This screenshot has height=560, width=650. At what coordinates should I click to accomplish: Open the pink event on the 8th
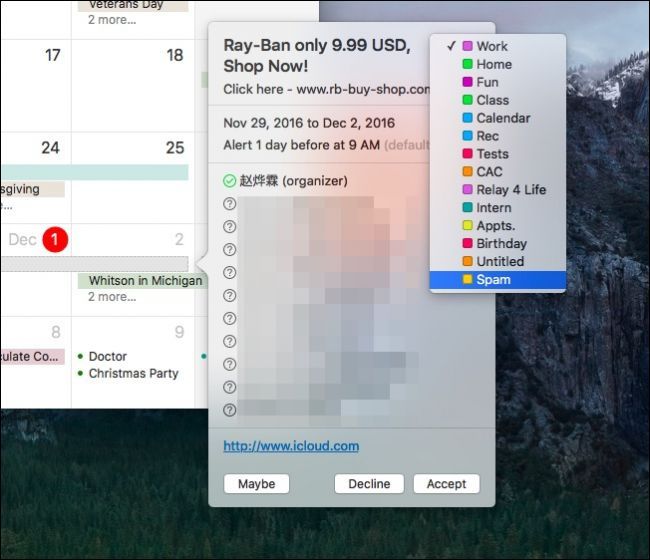(x=33, y=356)
